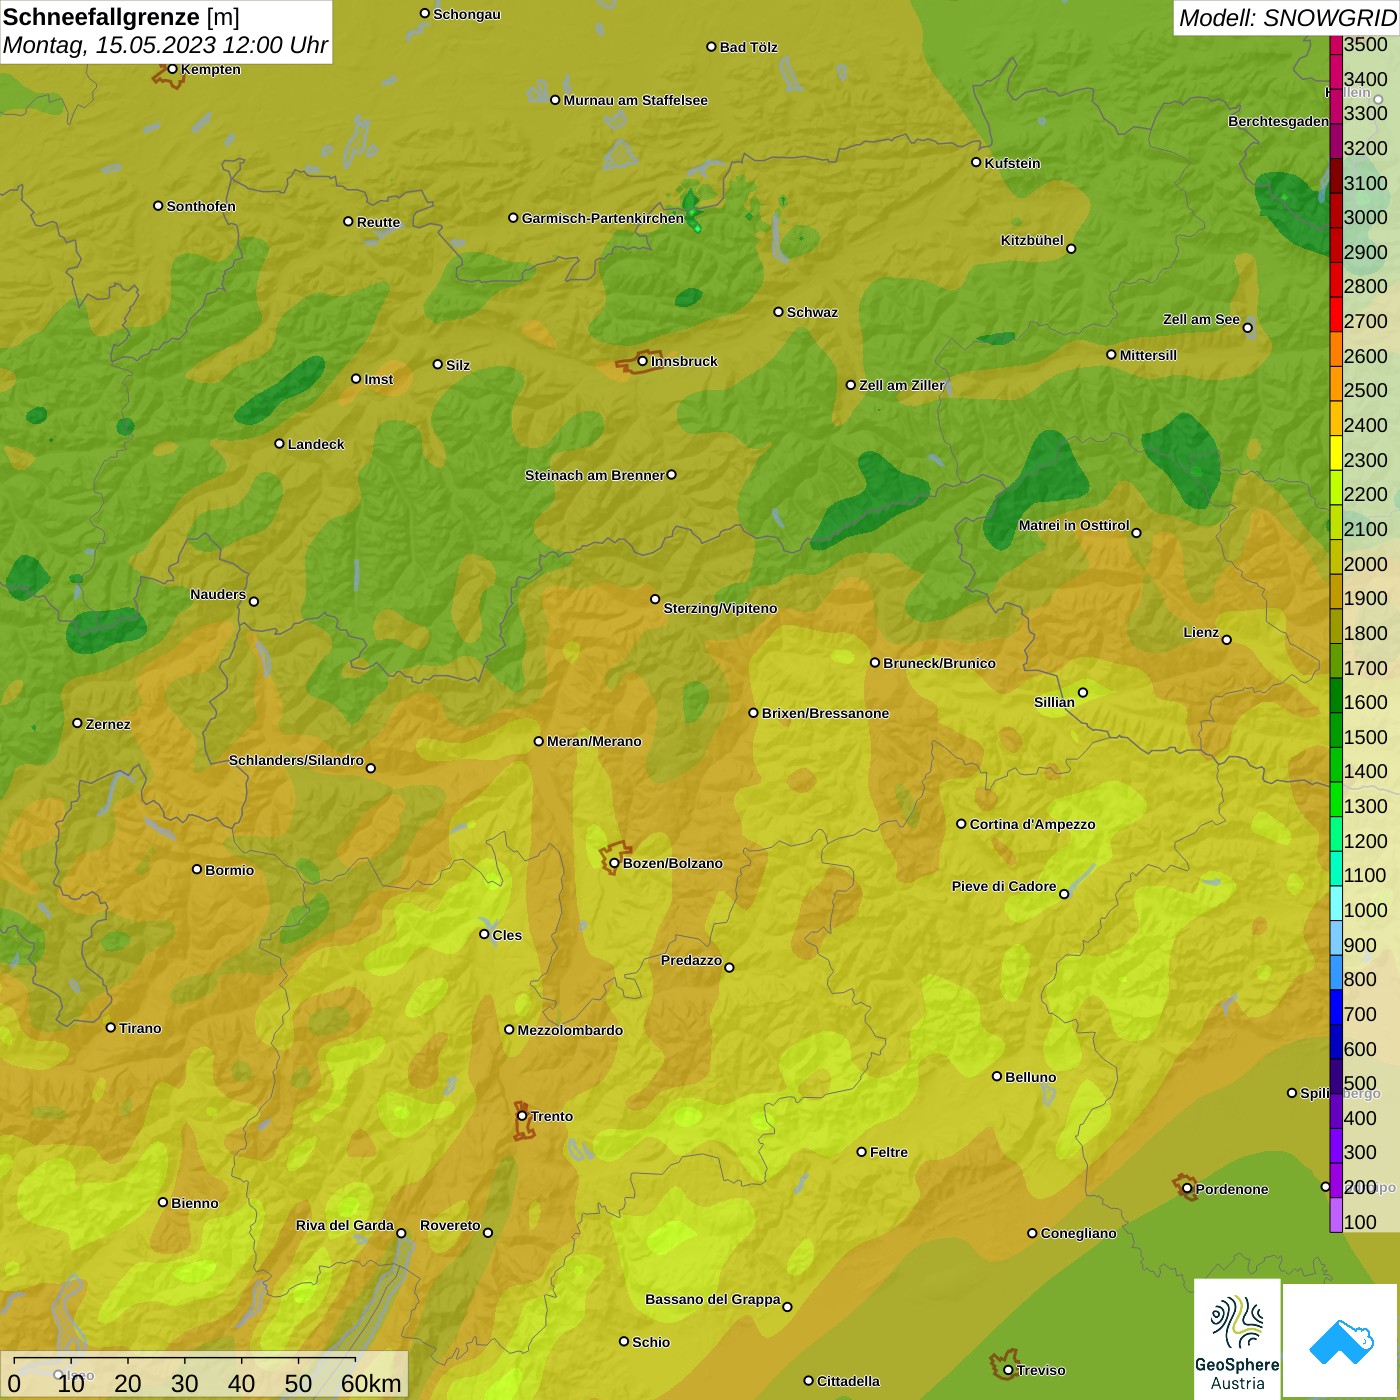Click the "Bienno" label
This screenshot has height=1400, width=1400.
pos(194,1203)
